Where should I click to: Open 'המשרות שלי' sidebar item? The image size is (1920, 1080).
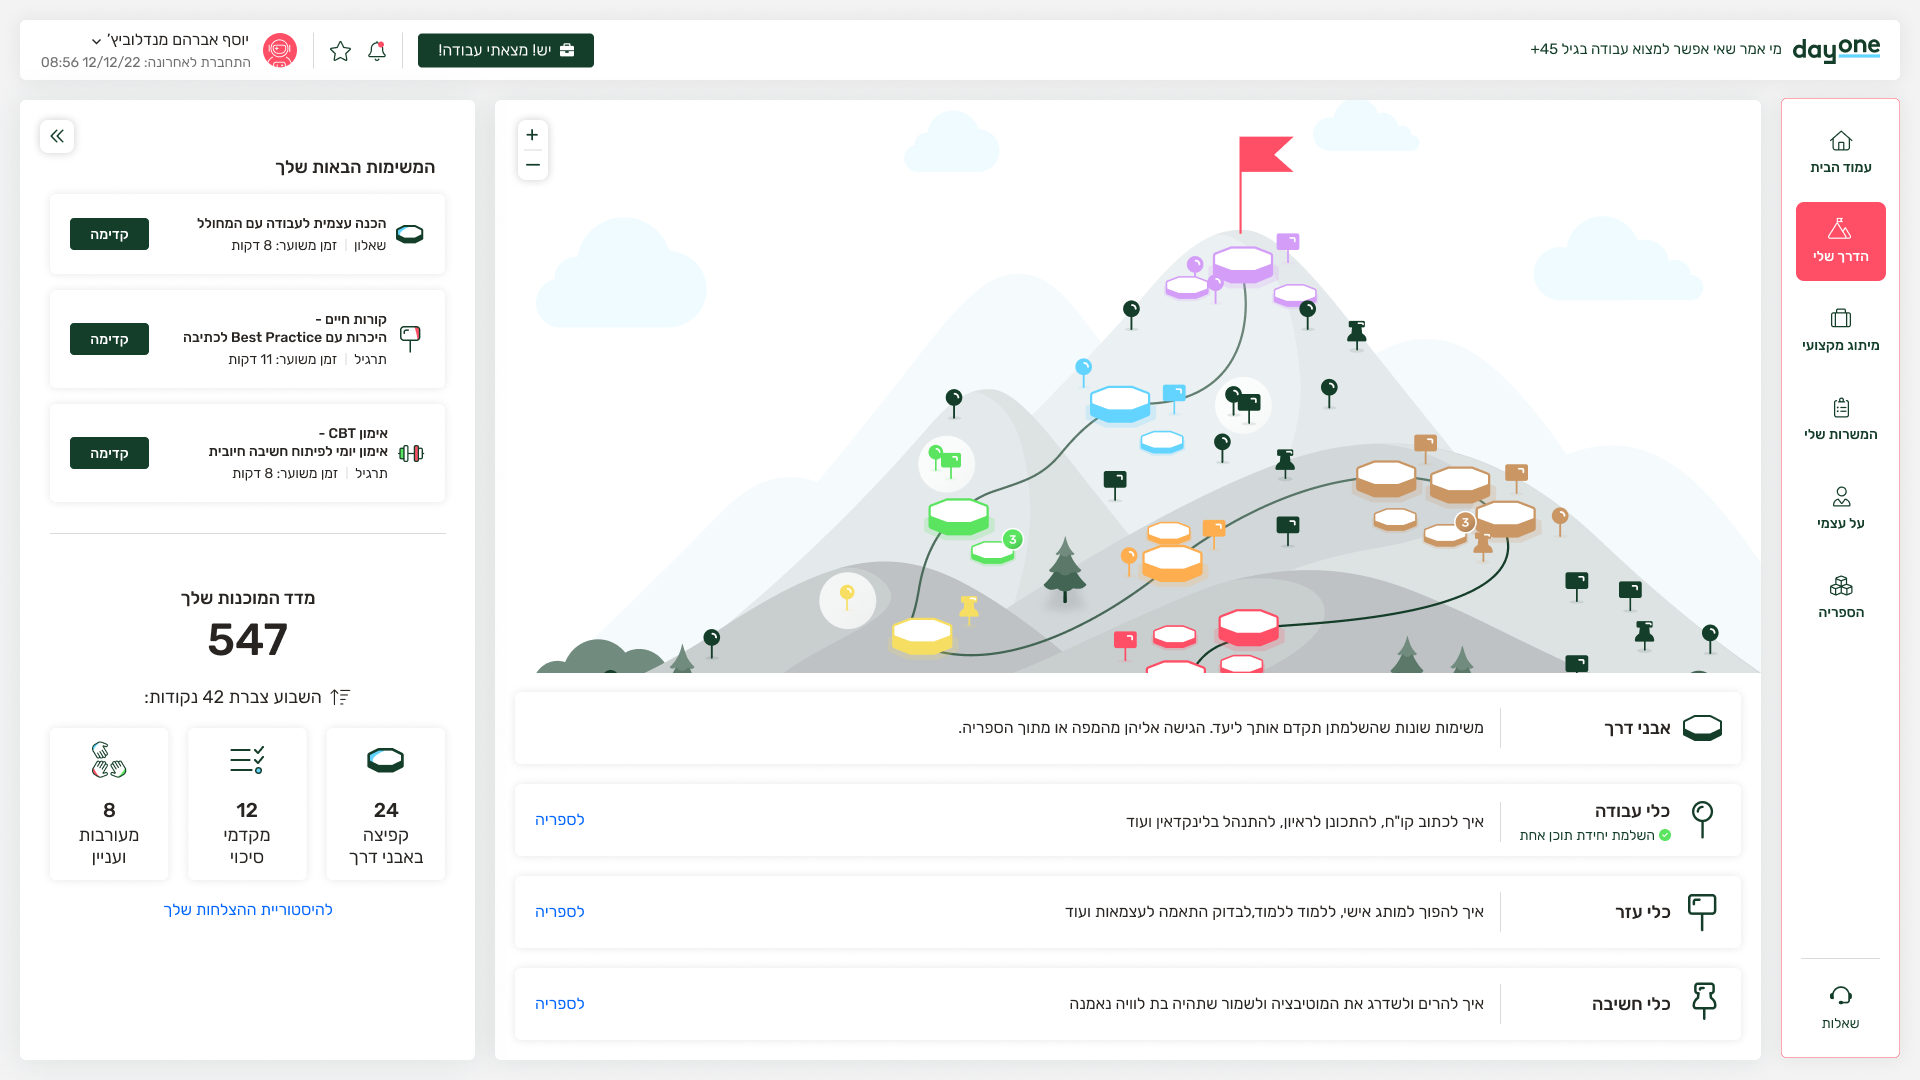(x=1840, y=419)
